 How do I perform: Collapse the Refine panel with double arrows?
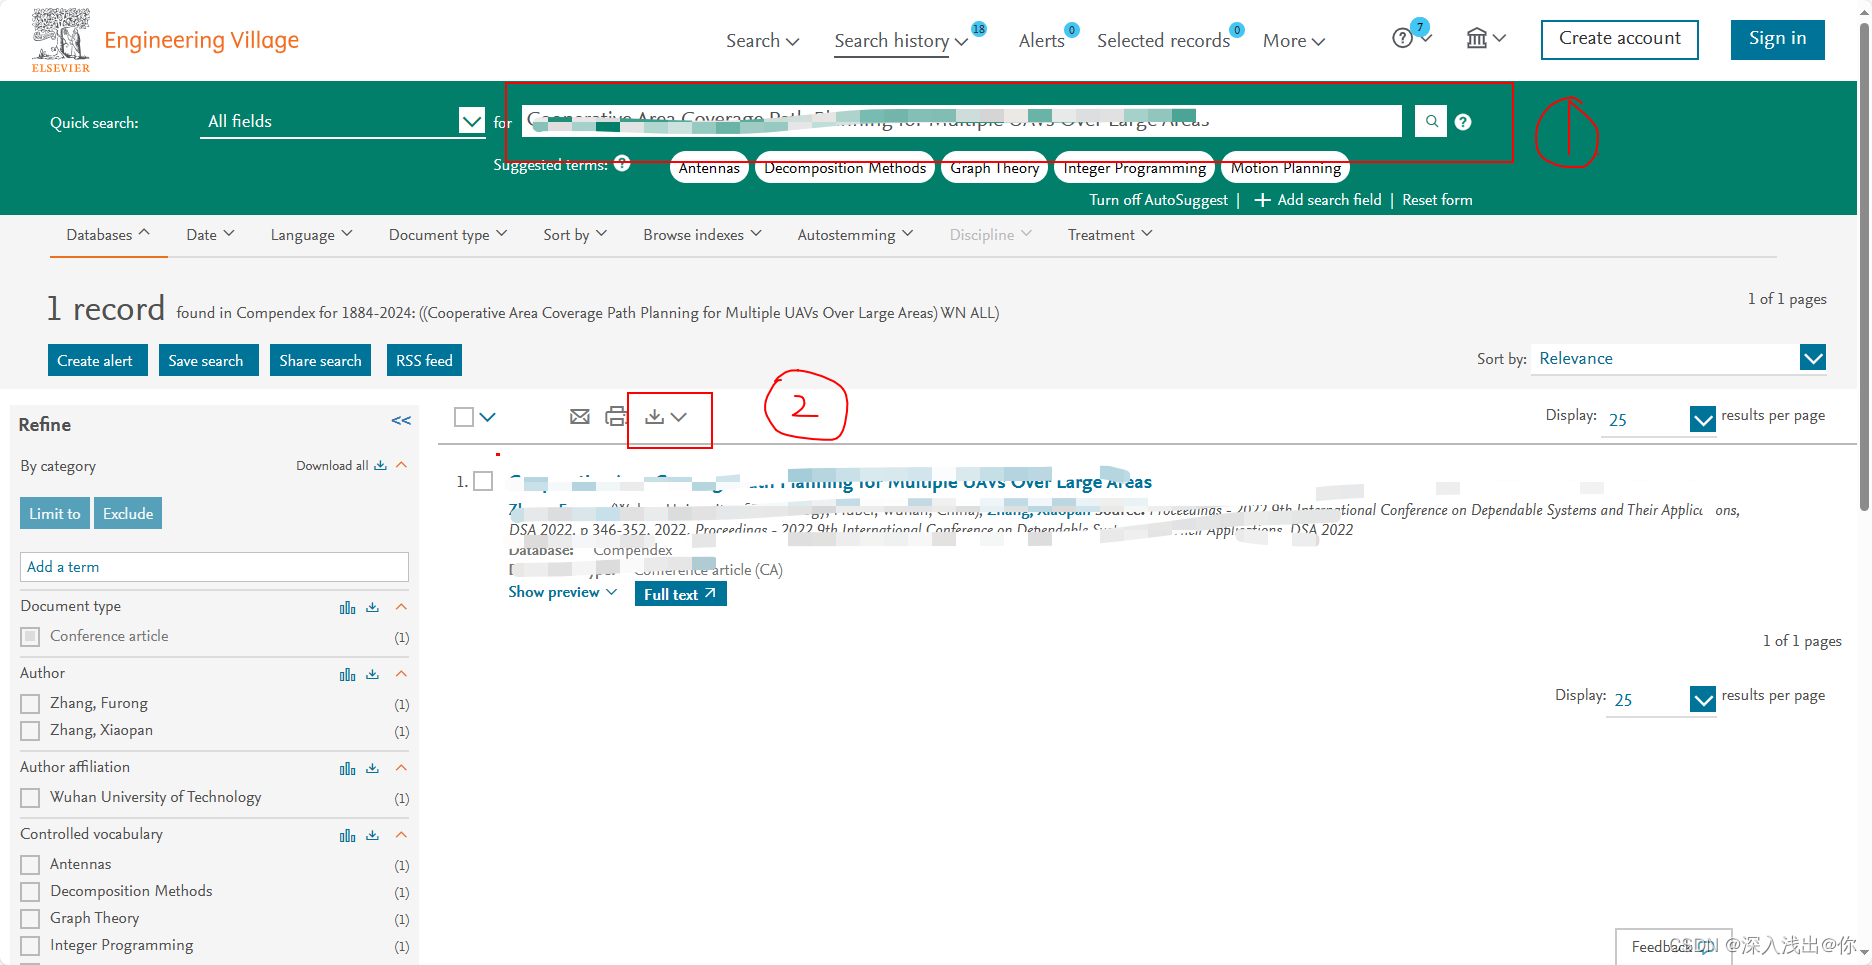(401, 421)
